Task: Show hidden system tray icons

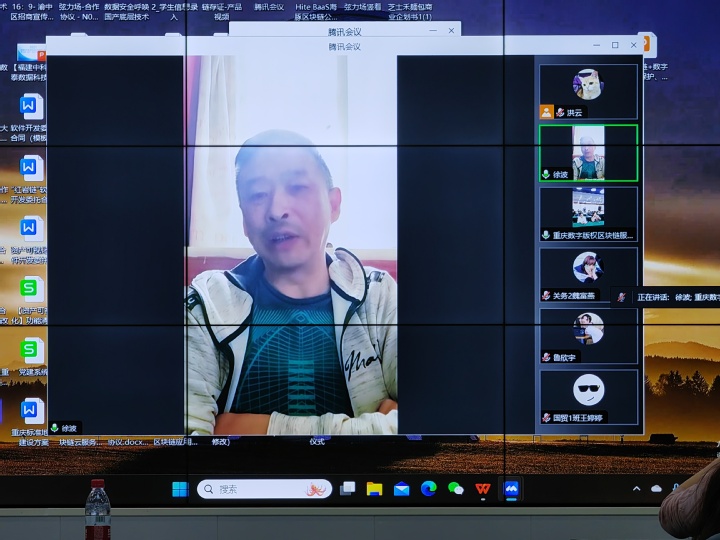Action: click(636, 489)
